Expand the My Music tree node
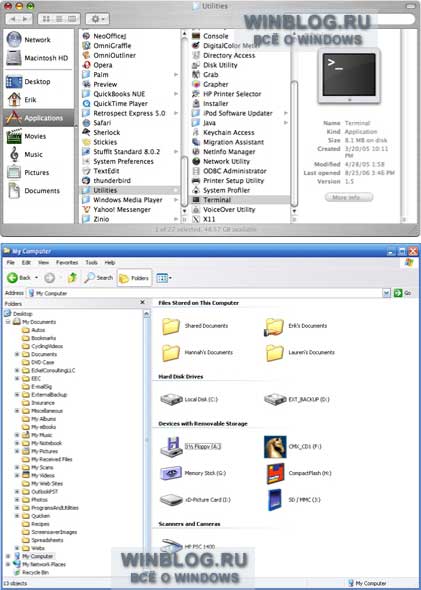Image resolution: width=421 pixels, height=590 pixels. click(x=17, y=435)
